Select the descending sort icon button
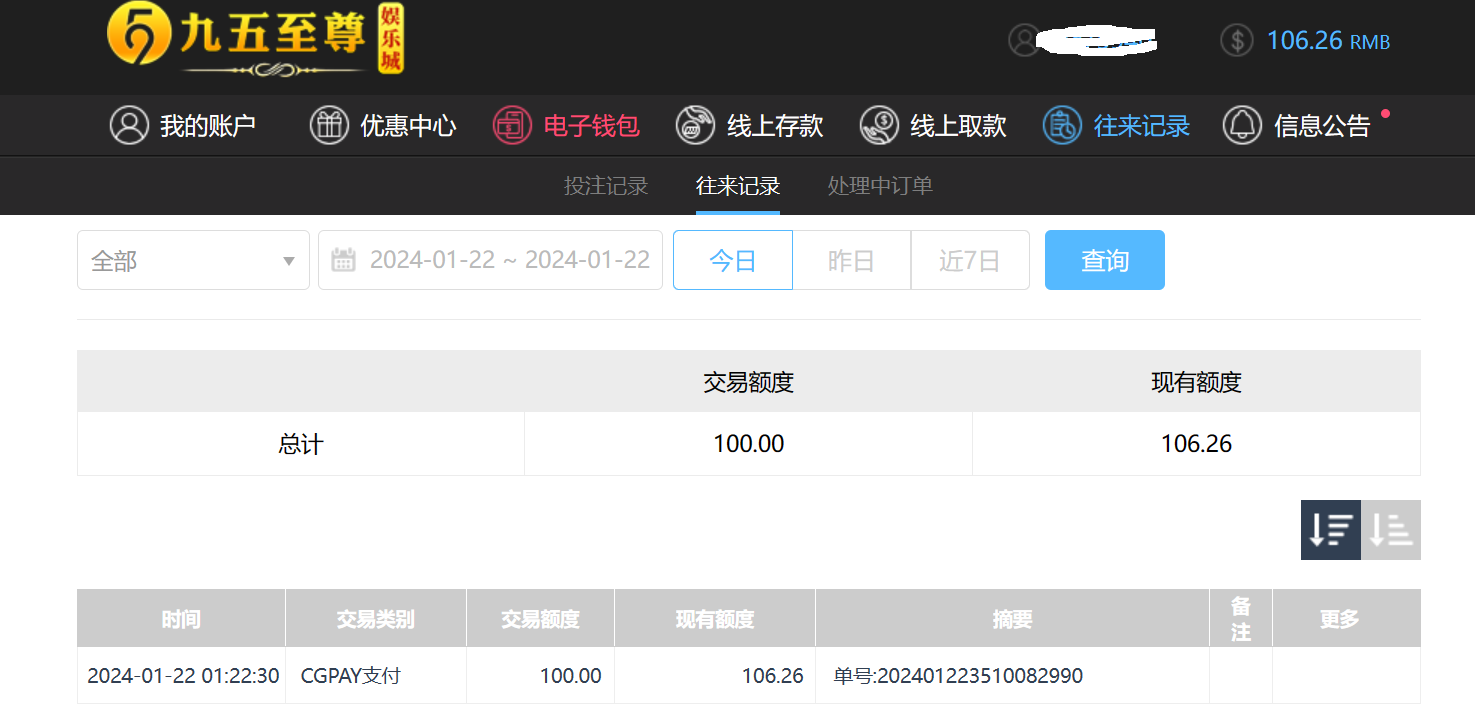1475x723 pixels. [x=1331, y=530]
